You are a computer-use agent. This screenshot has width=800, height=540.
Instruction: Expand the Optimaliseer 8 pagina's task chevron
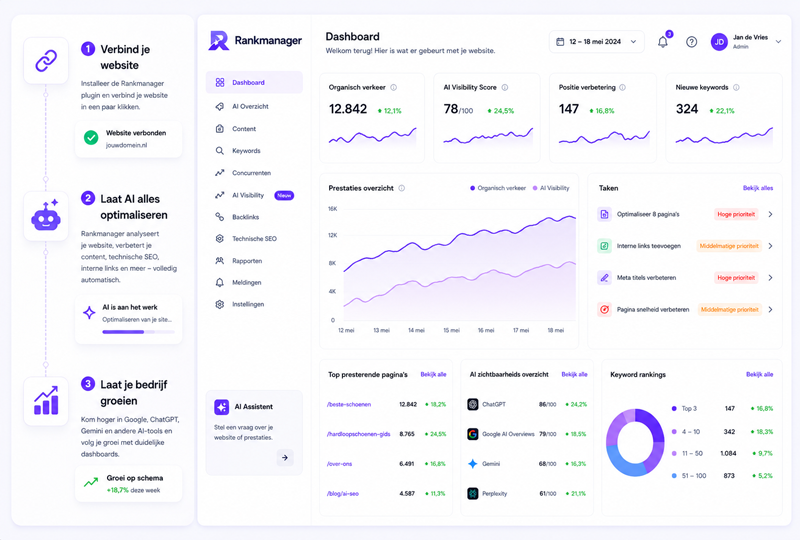(x=770, y=214)
